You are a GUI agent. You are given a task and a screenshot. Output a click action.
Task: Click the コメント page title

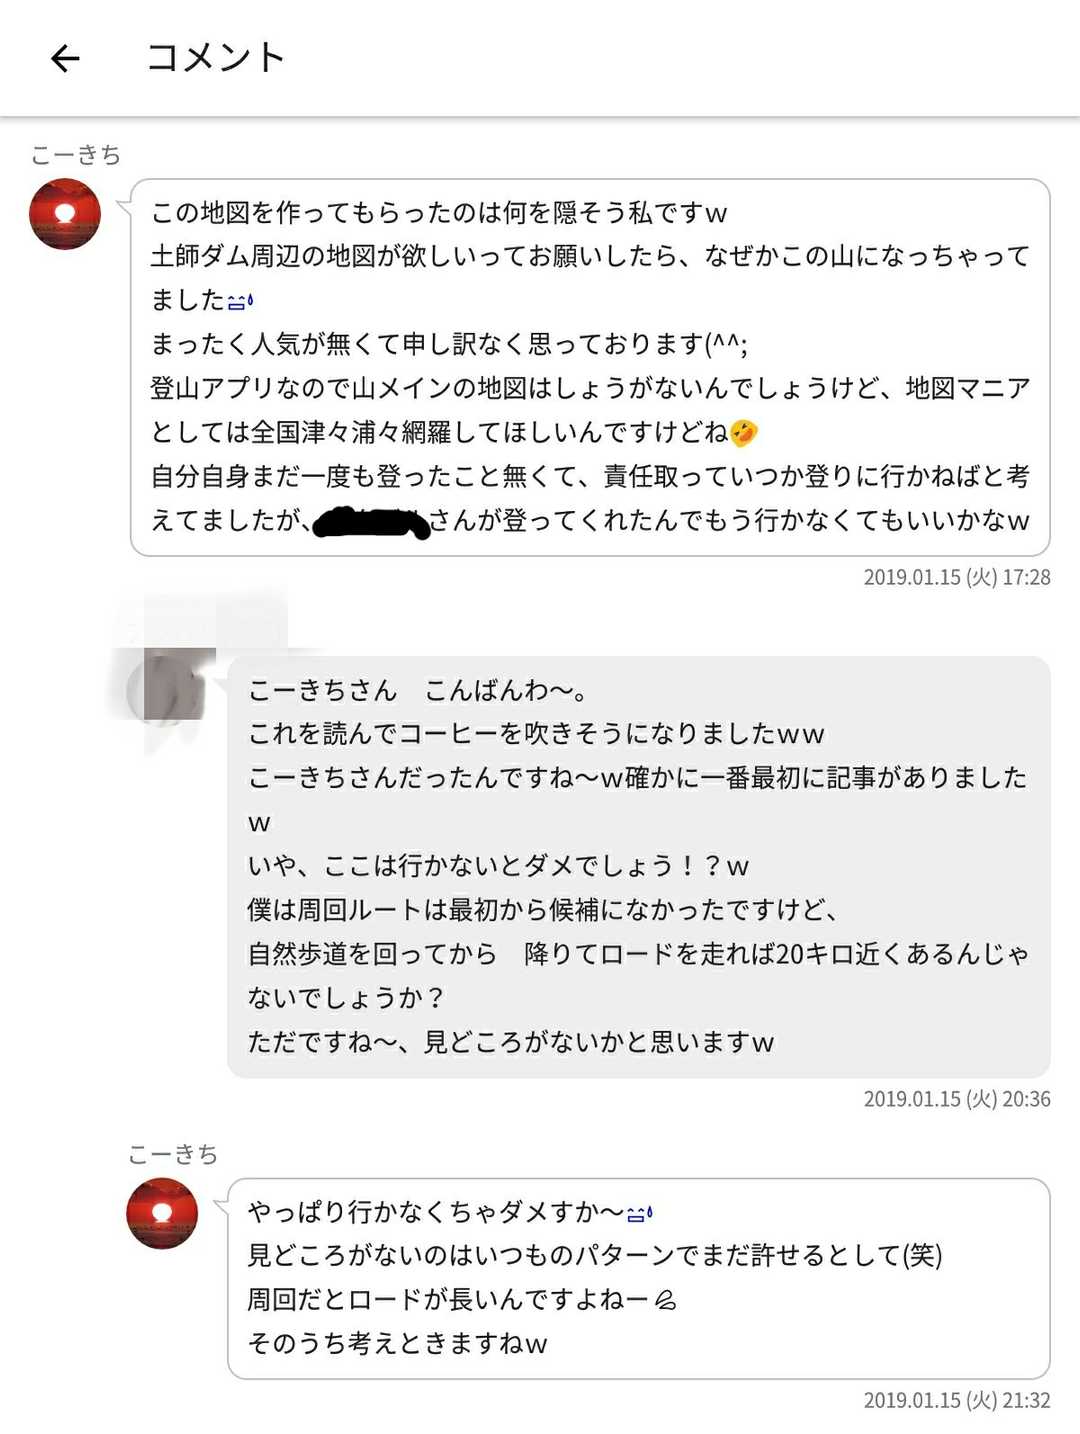(216, 58)
